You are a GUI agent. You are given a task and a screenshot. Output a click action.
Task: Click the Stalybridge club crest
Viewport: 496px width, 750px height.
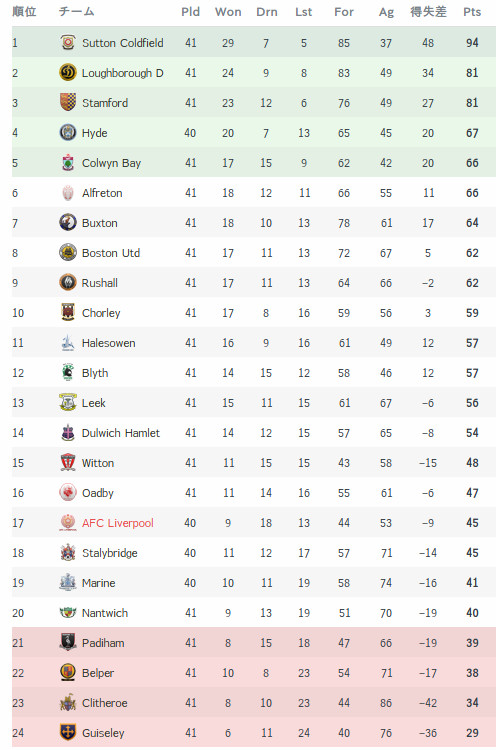(x=68, y=552)
